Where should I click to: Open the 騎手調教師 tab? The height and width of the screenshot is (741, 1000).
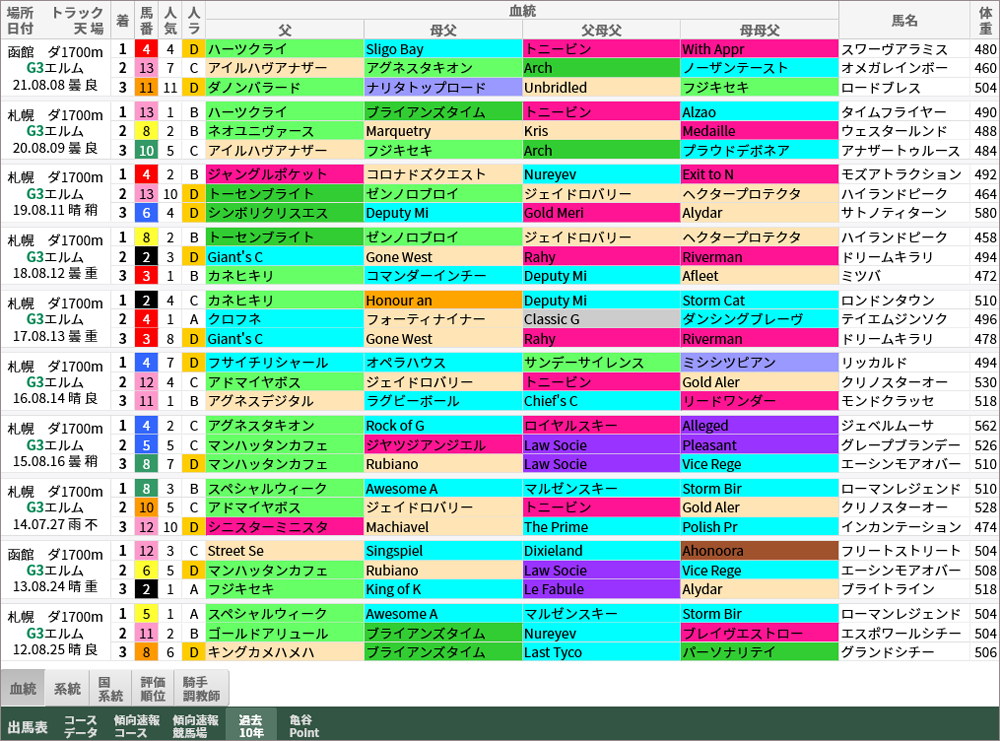point(202,688)
